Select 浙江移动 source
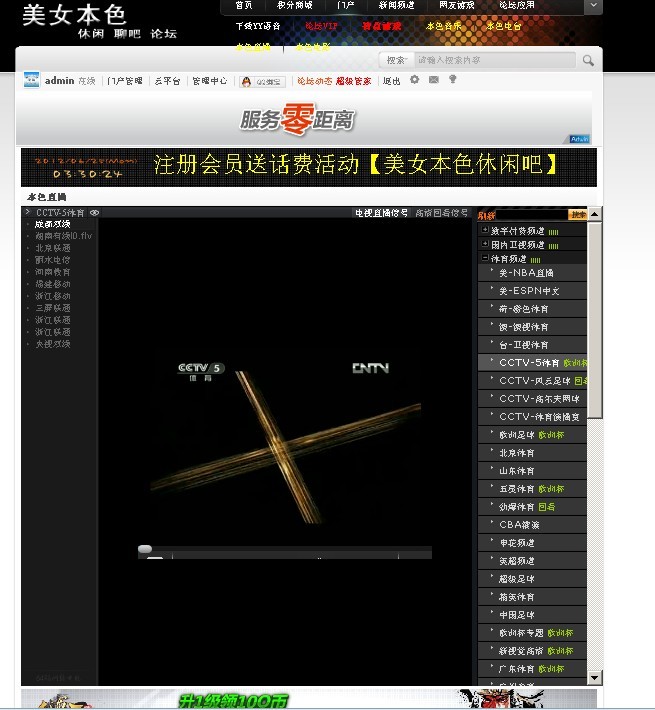Screen dimensions: 655x710 (53, 296)
